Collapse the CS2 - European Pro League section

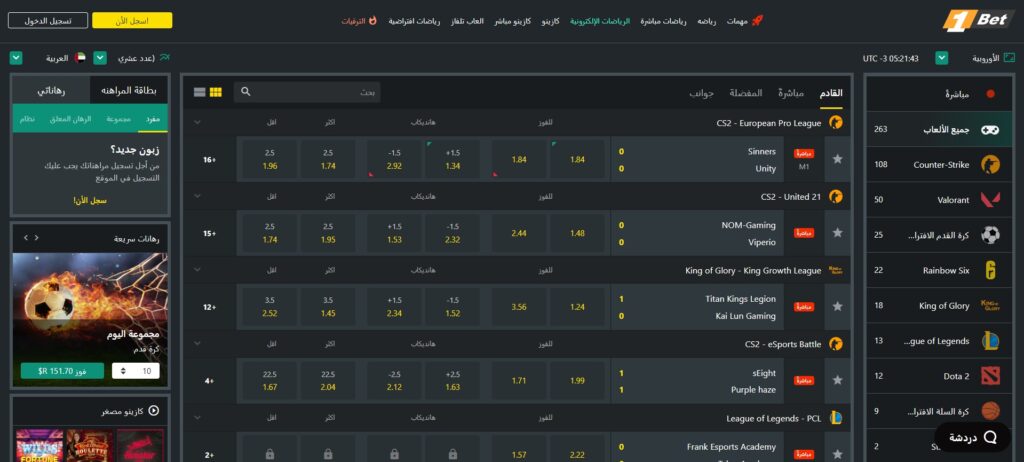click(197, 122)
